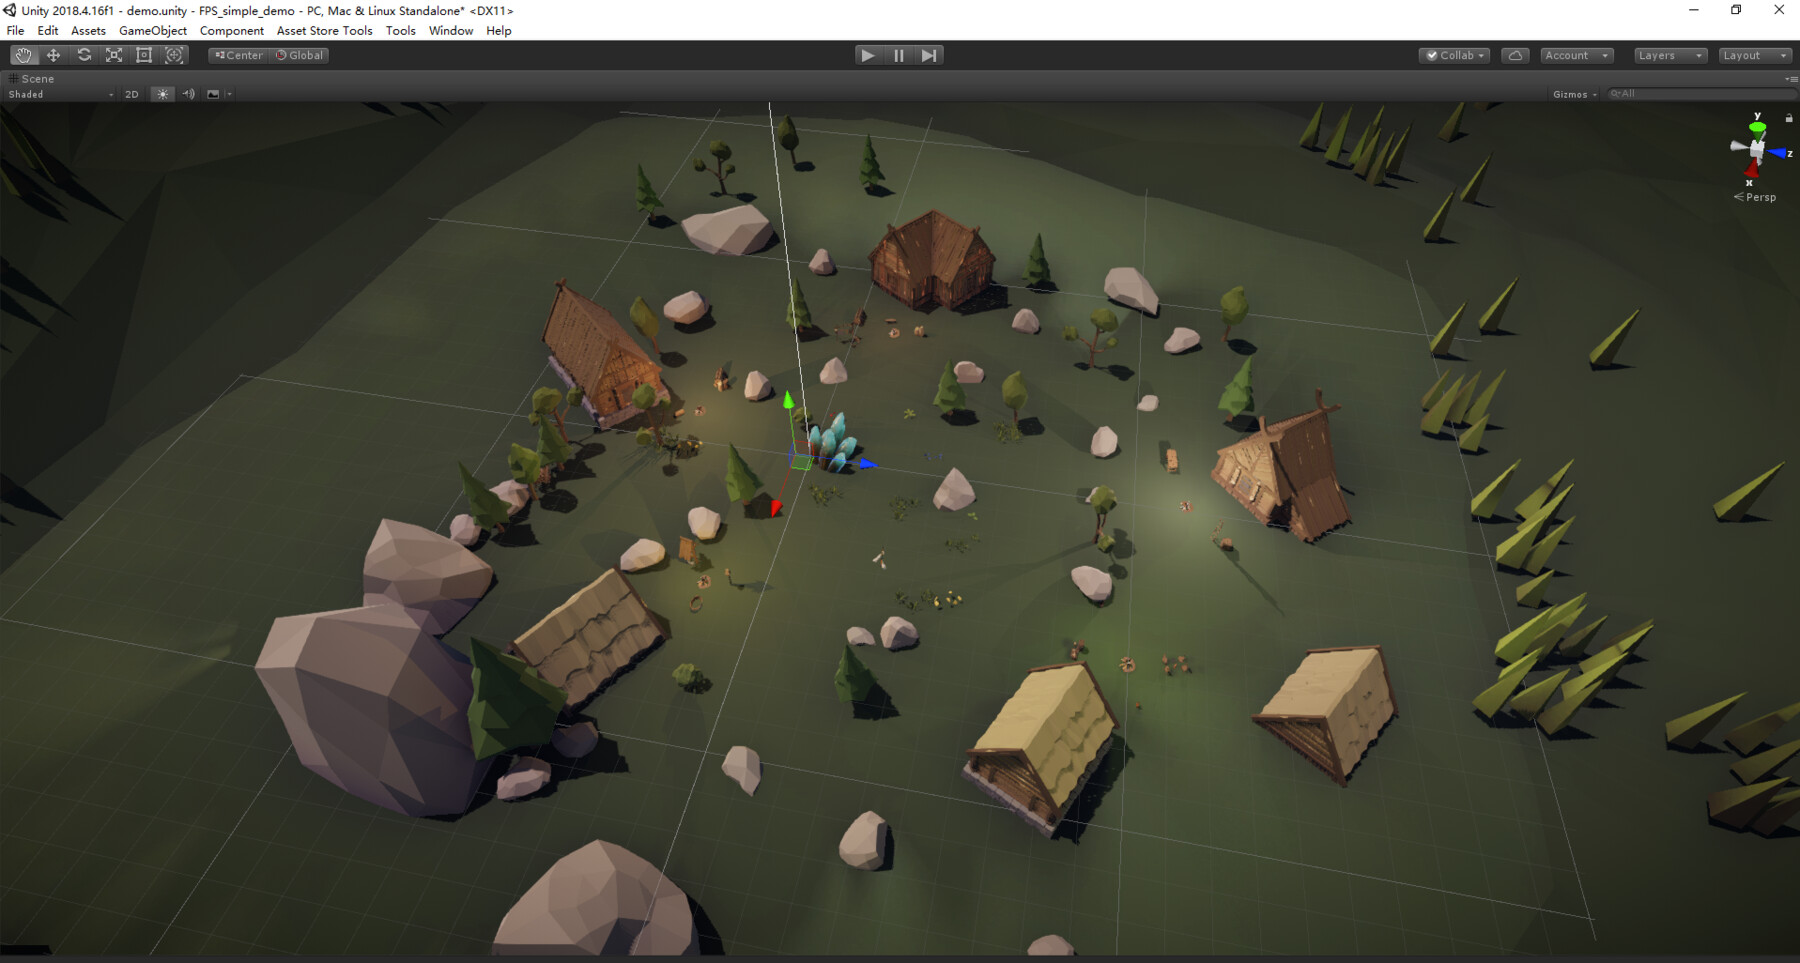Screen dimensions: 1800x963
Task: Select the Hand tool in the toolbar
Action: (23, 55)
